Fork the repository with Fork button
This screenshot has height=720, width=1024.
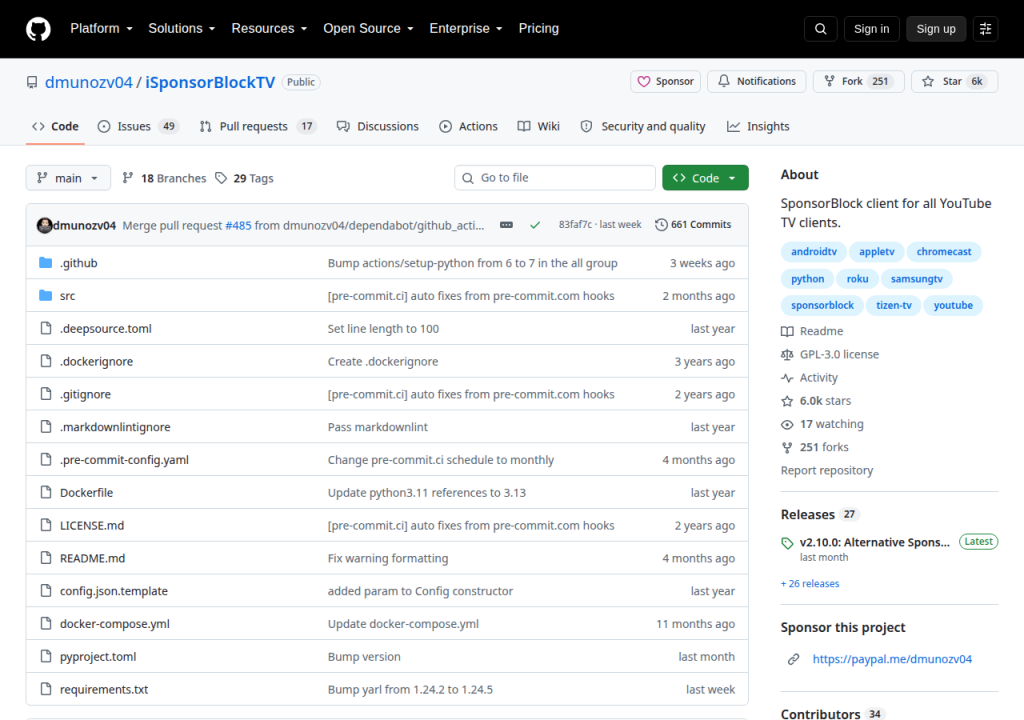(x=858, y=81)
